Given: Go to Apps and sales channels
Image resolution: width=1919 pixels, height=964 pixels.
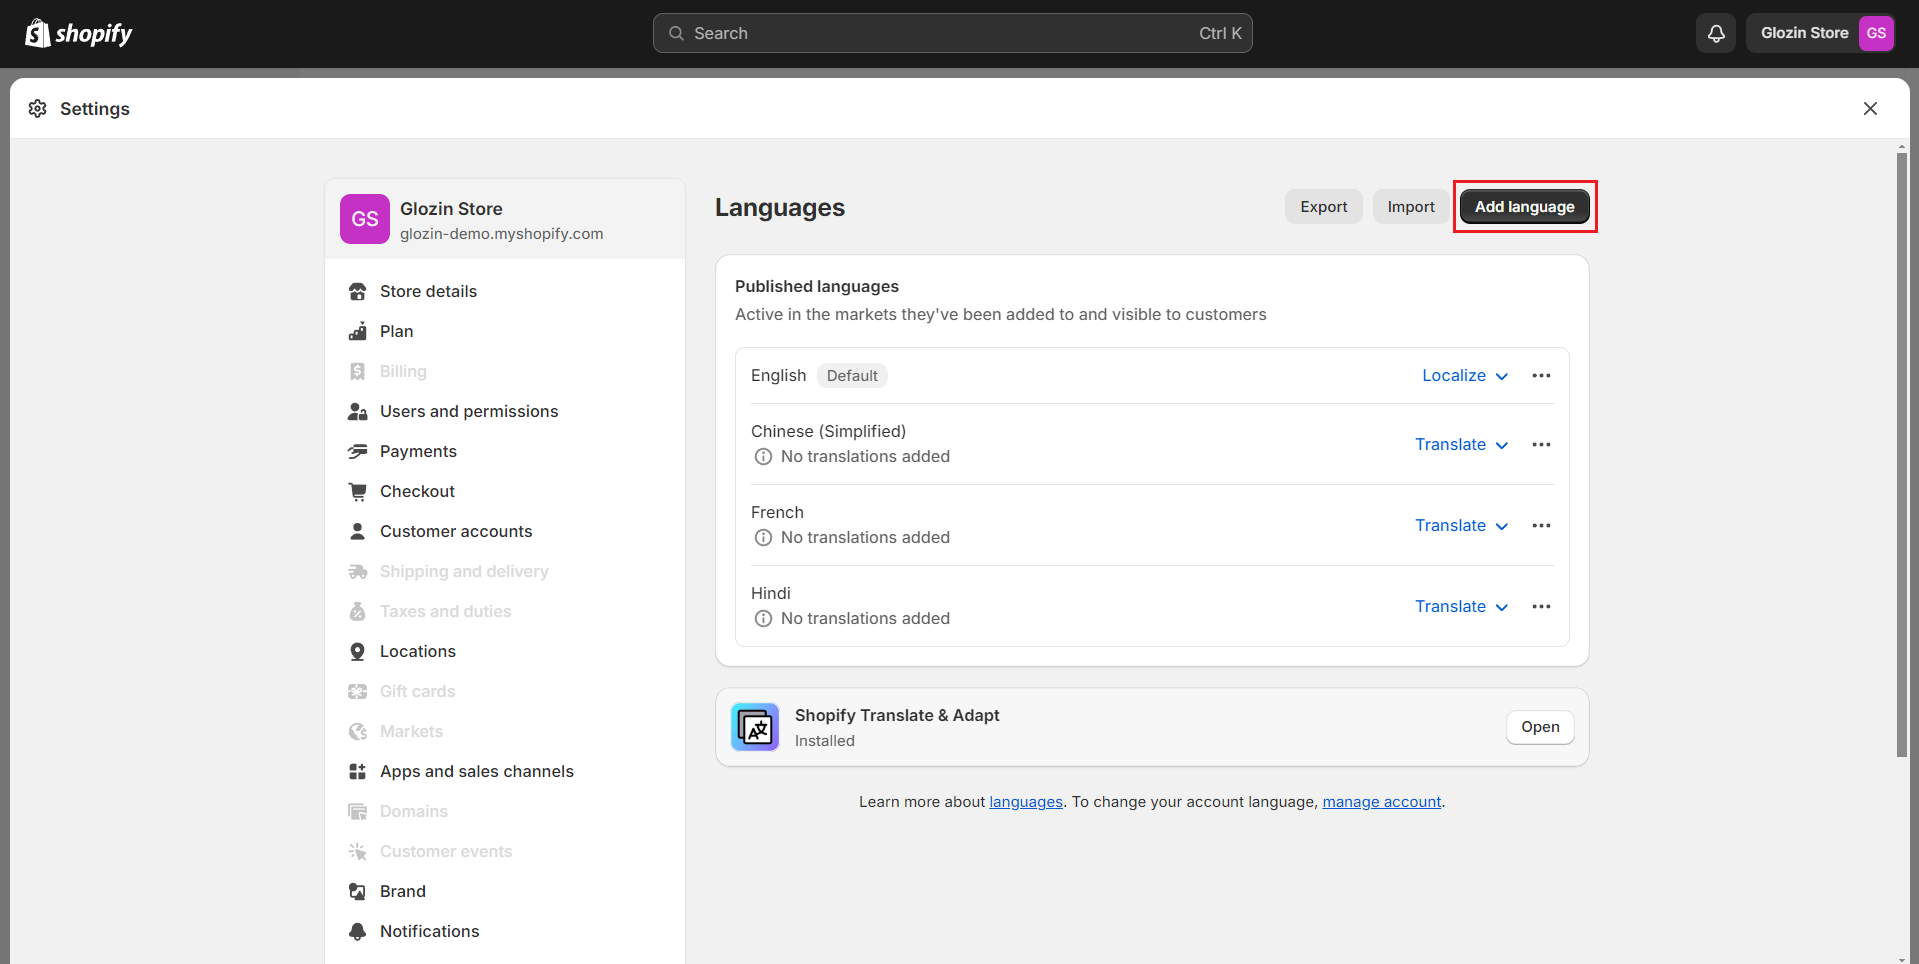Looking at the screenshot, I should [476, 772].
